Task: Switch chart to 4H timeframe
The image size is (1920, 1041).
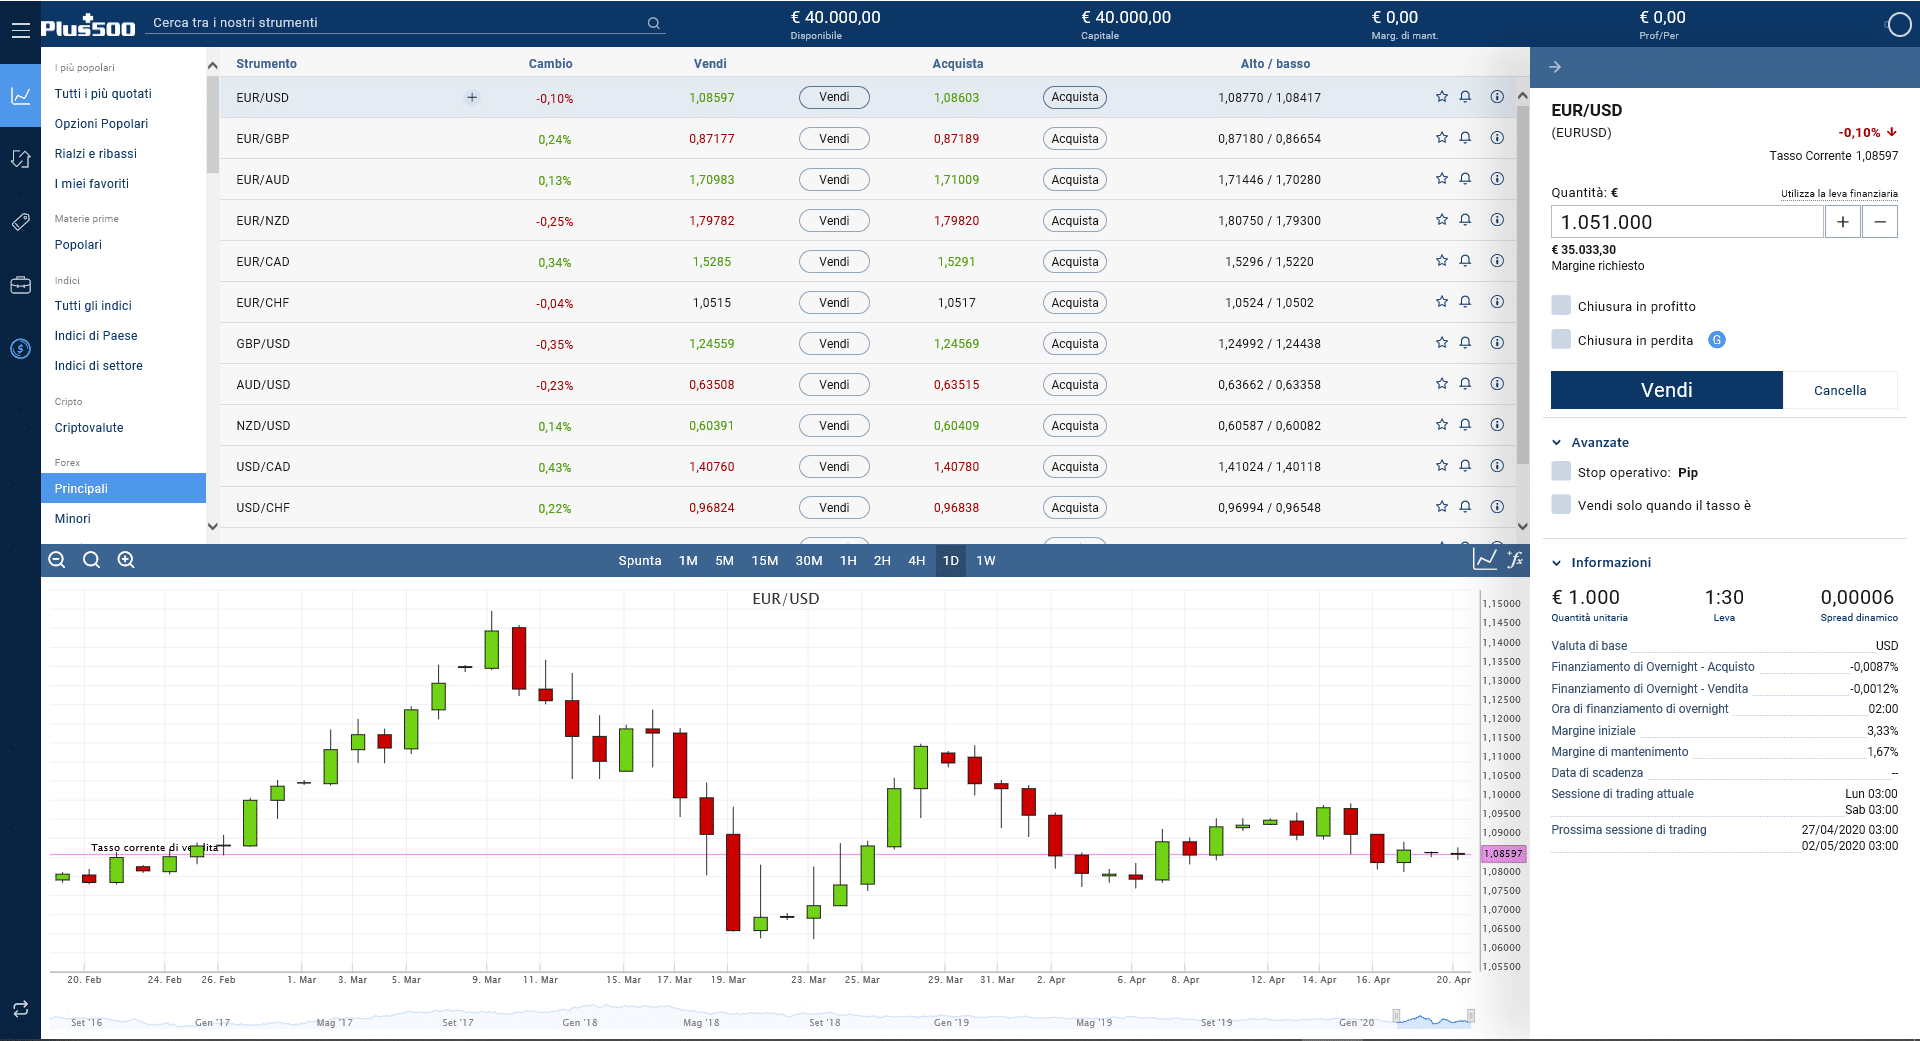Action: click(x=917, y=560)
